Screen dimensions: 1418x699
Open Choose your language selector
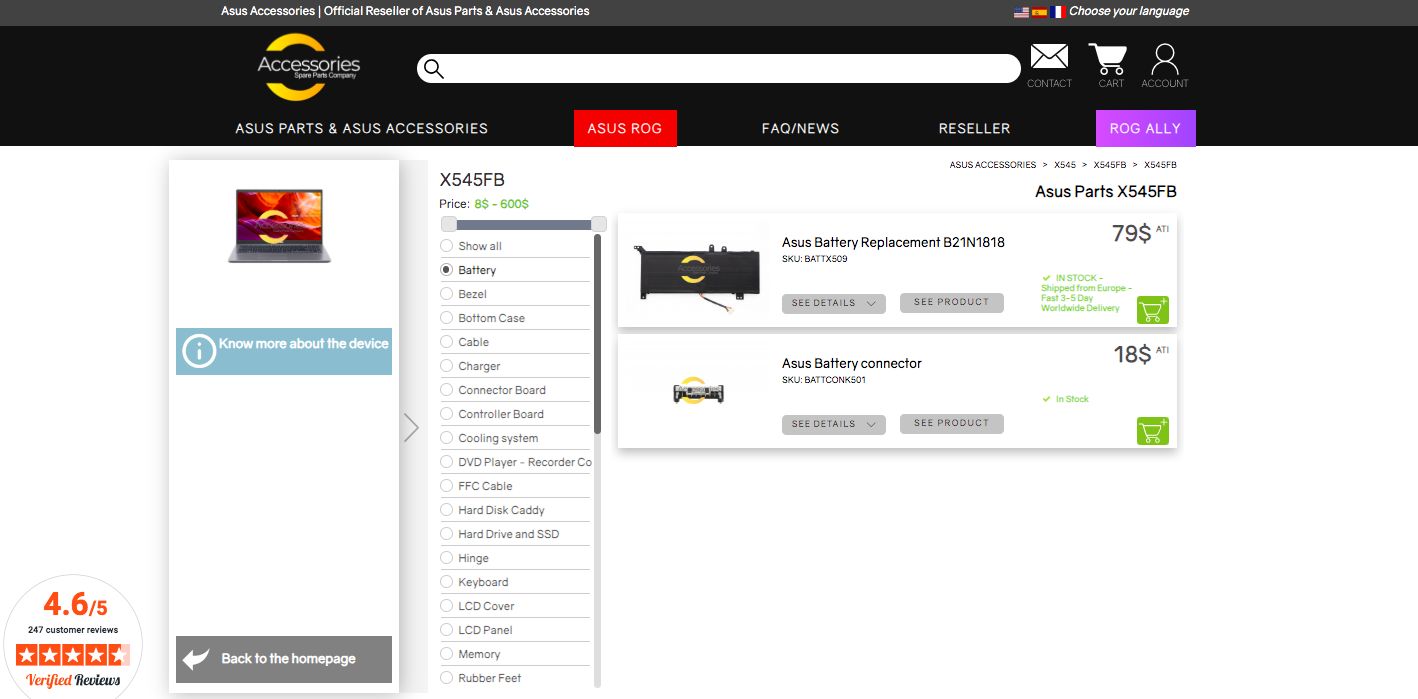coord(1128,12)
